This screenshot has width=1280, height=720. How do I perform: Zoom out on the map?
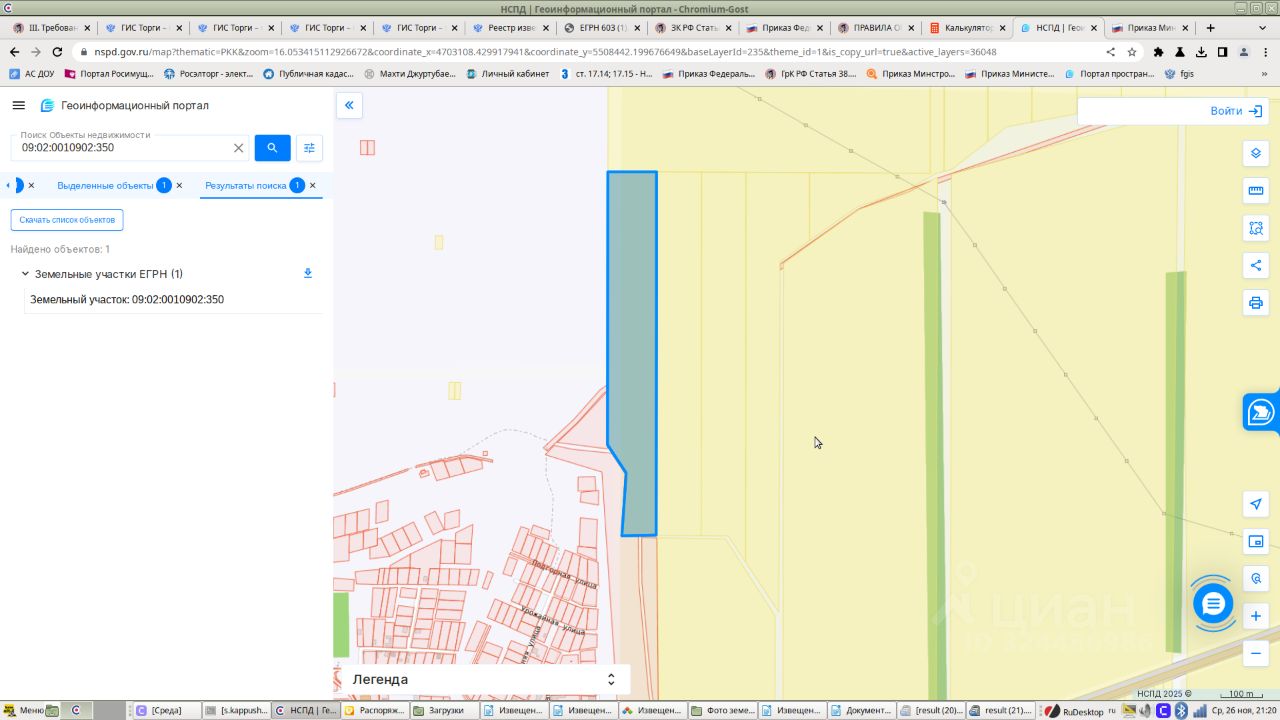[1256, 653]
